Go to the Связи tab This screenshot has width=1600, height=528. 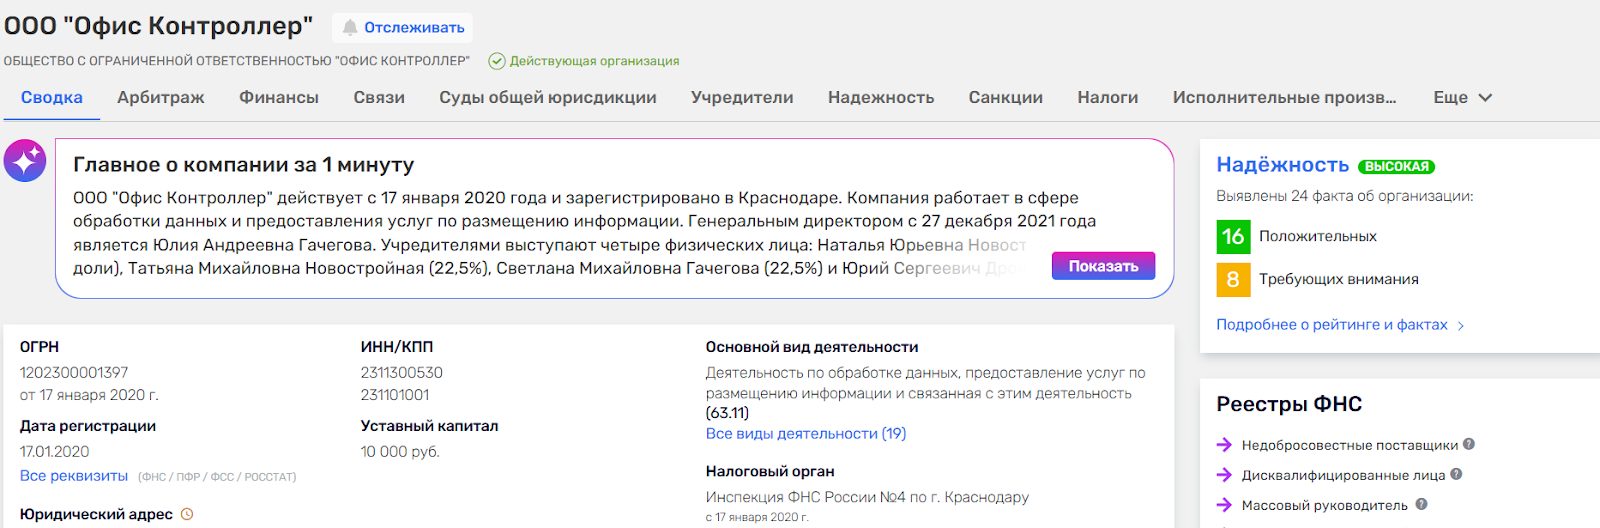pos(379,97)
